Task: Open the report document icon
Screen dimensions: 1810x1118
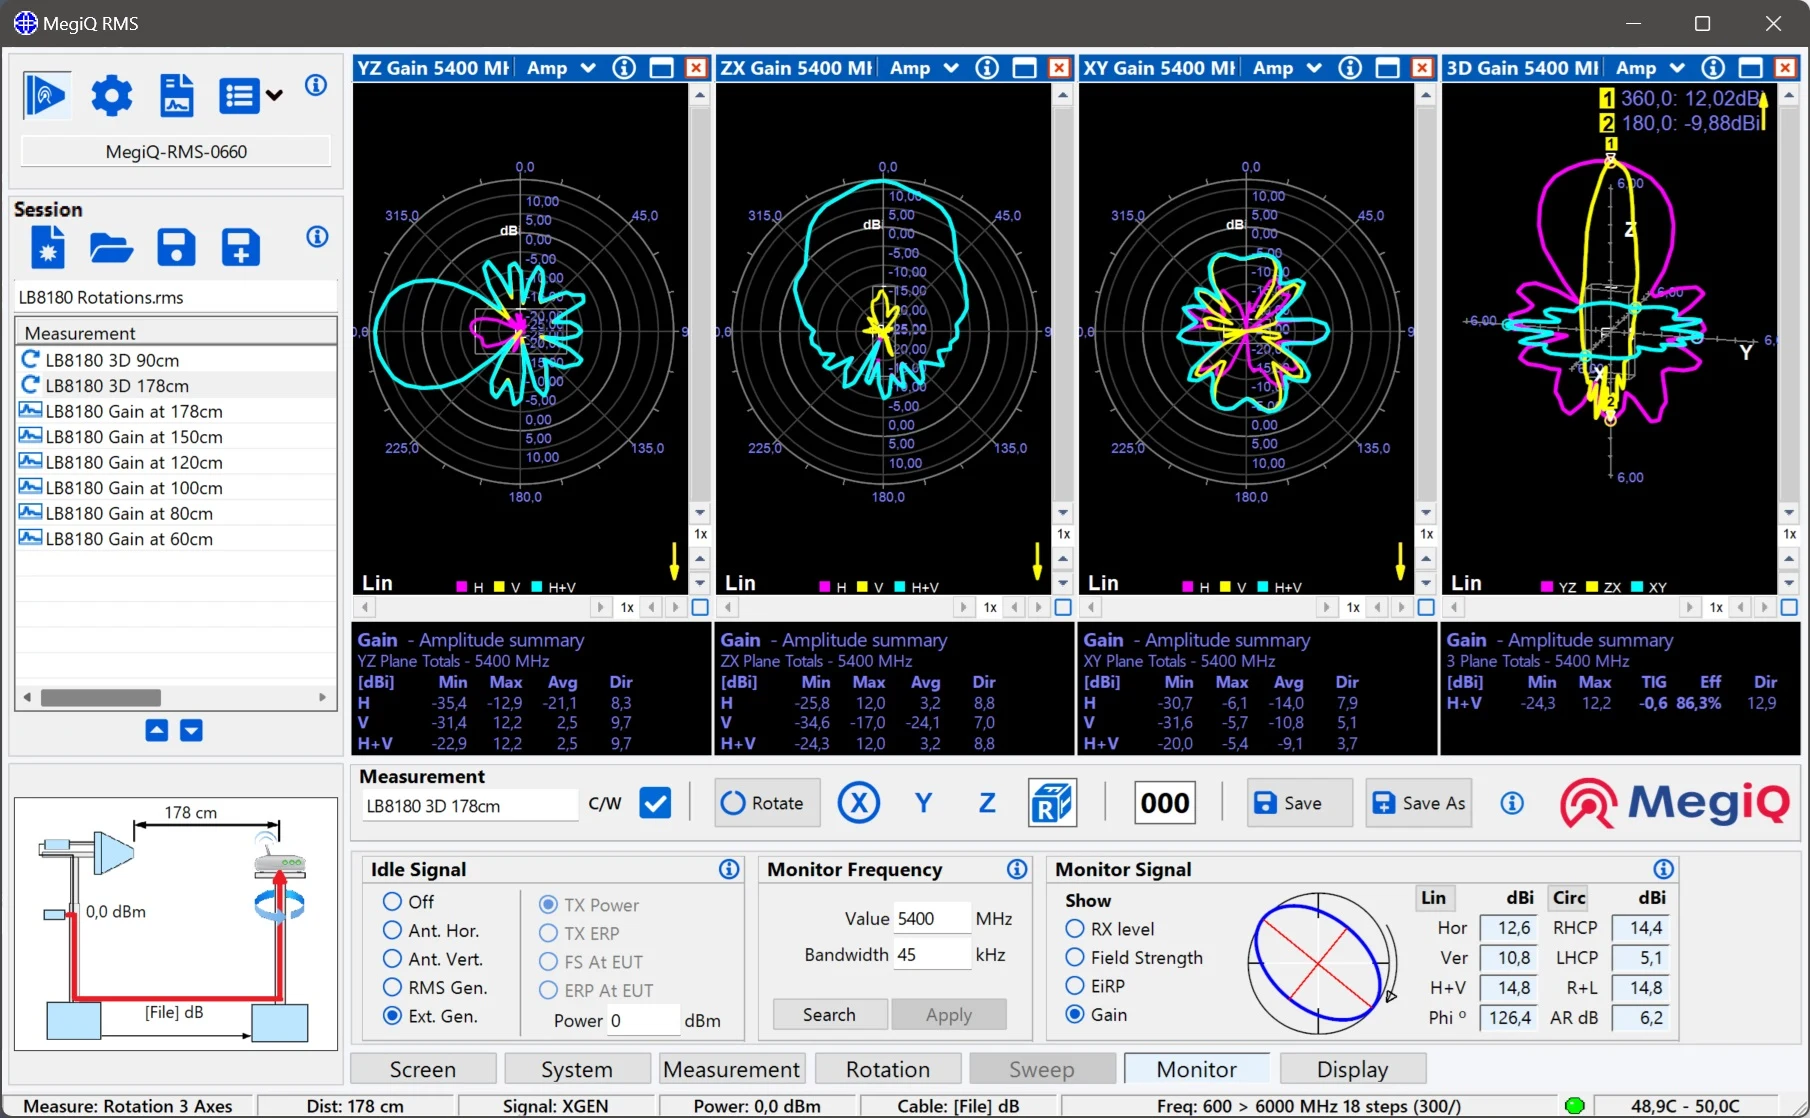Action: tap(177, 96)
